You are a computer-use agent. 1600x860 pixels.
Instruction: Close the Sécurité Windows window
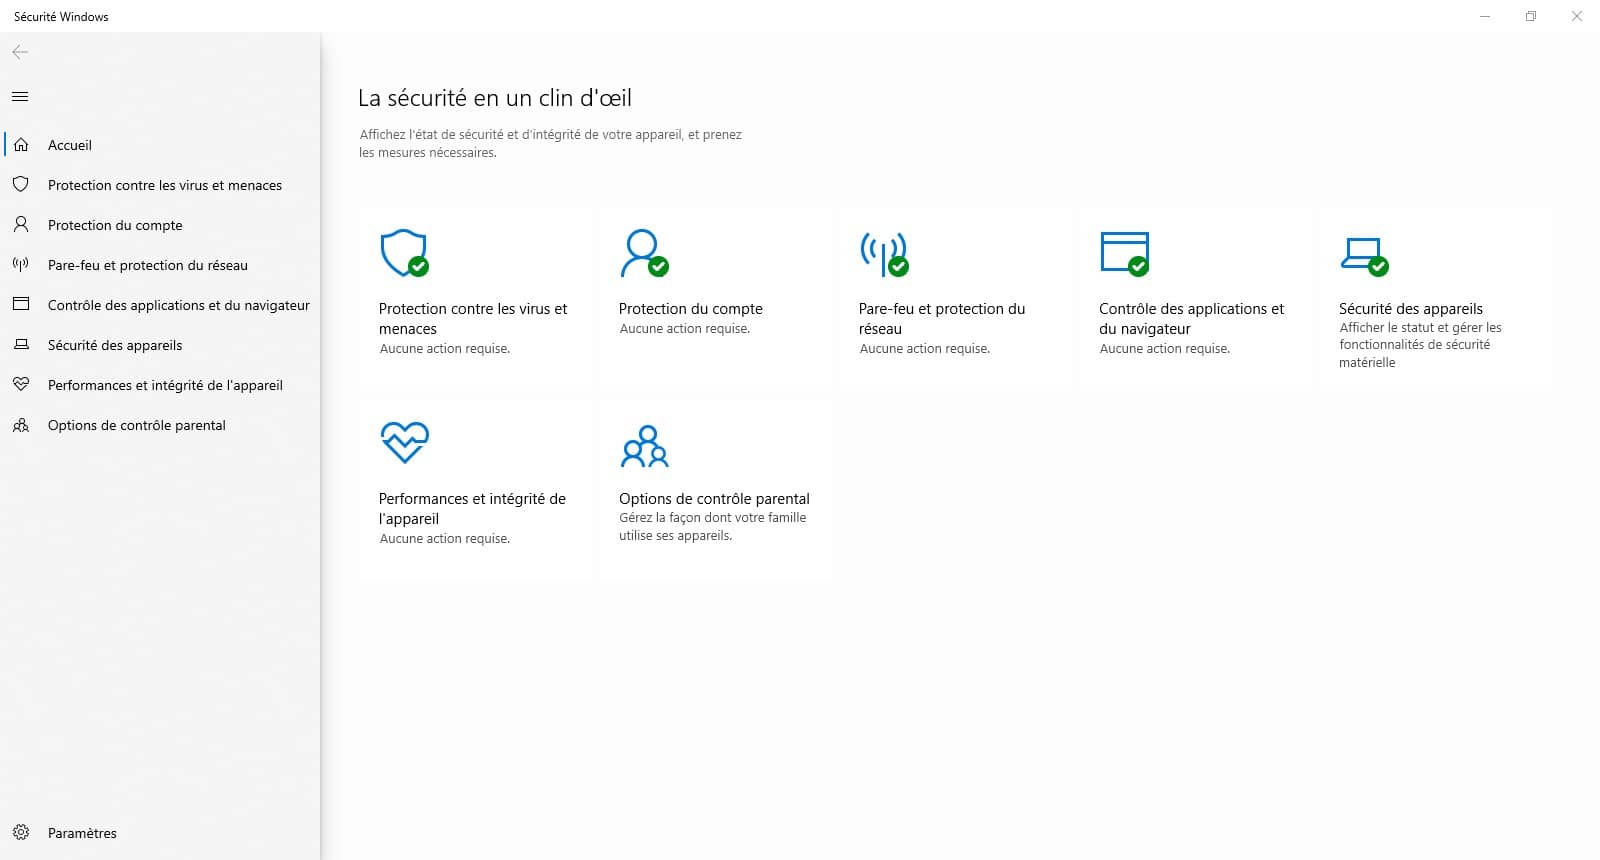click(1577, 16)
